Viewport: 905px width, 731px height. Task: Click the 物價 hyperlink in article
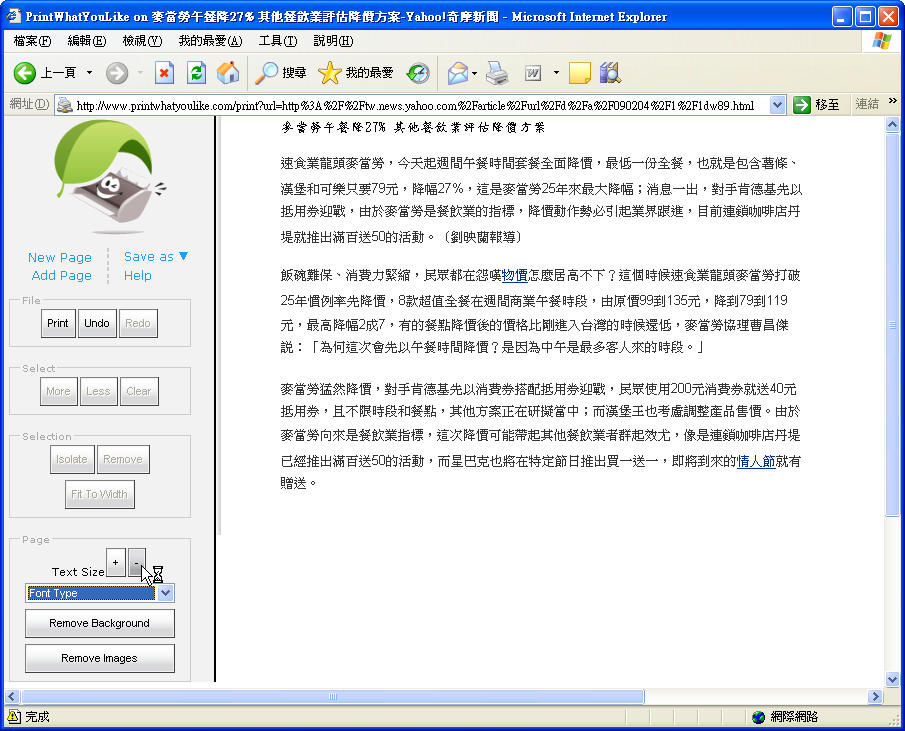[x=515, y=275]
